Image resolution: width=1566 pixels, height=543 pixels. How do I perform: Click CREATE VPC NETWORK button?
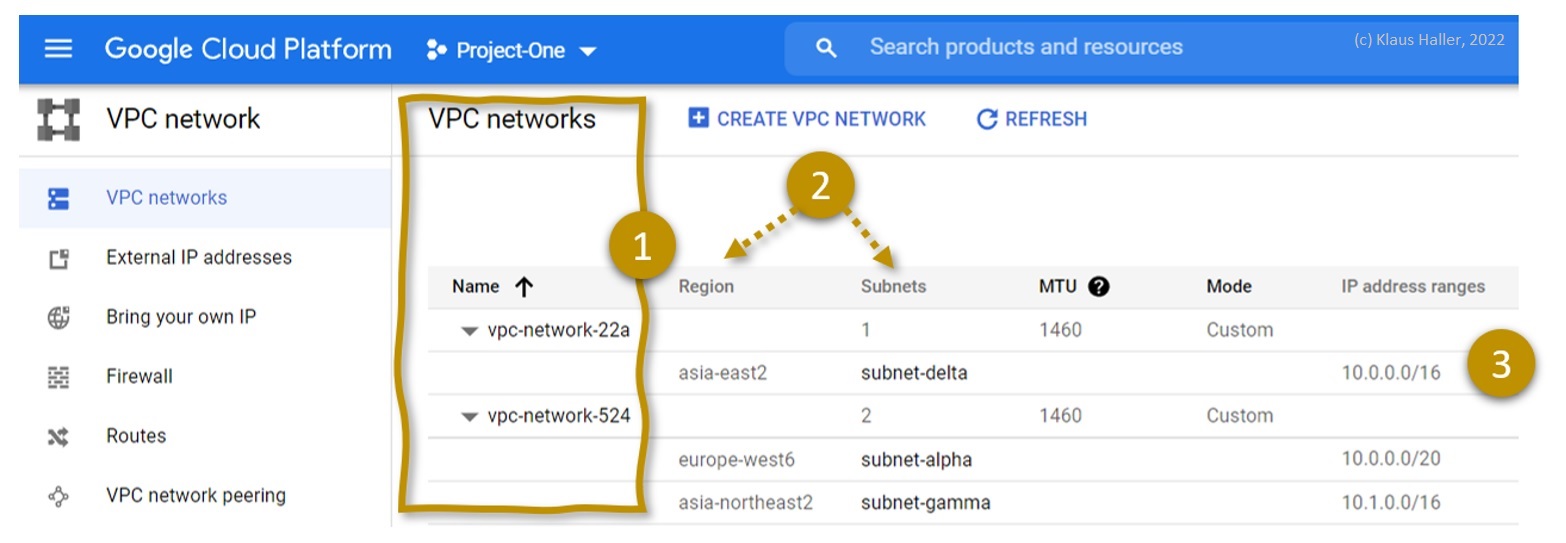point(807,119)
